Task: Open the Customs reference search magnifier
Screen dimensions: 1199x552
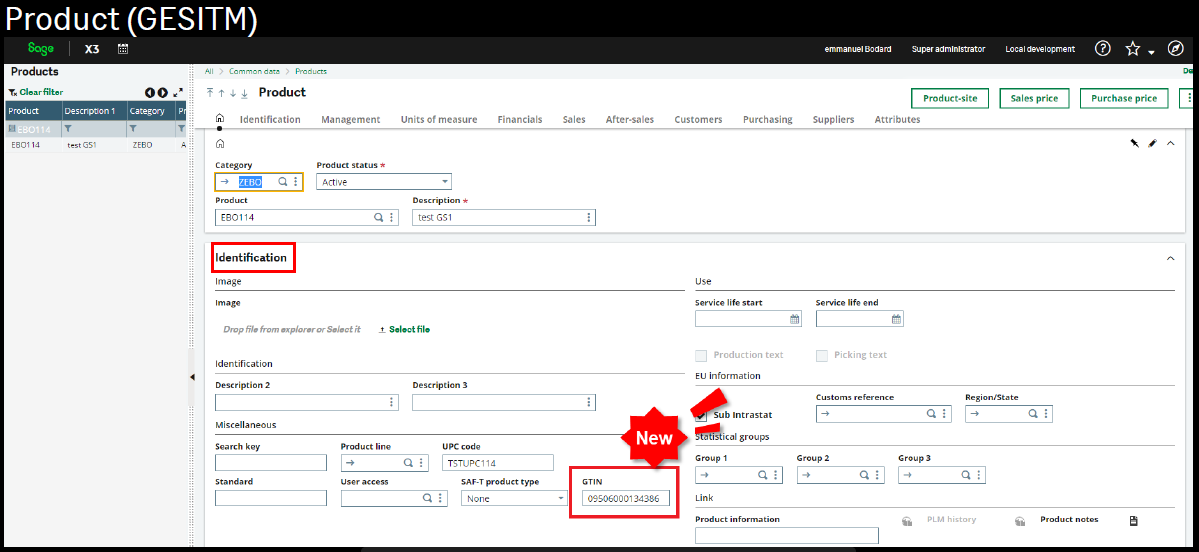Action: 931,414
